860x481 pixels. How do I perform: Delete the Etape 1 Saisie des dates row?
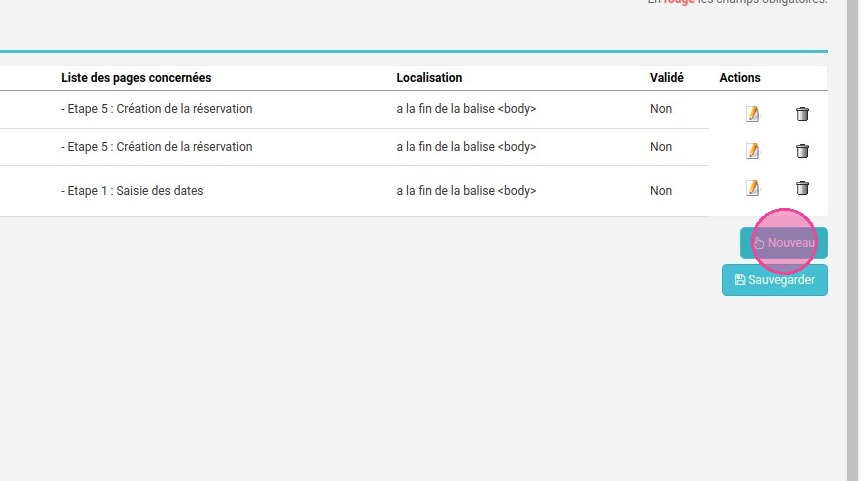[802, 188]
